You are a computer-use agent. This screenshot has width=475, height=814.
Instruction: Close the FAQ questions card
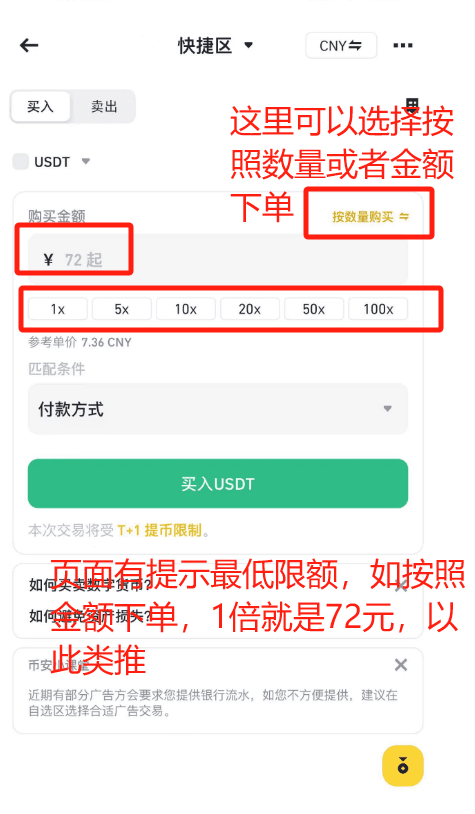[401, 587]
